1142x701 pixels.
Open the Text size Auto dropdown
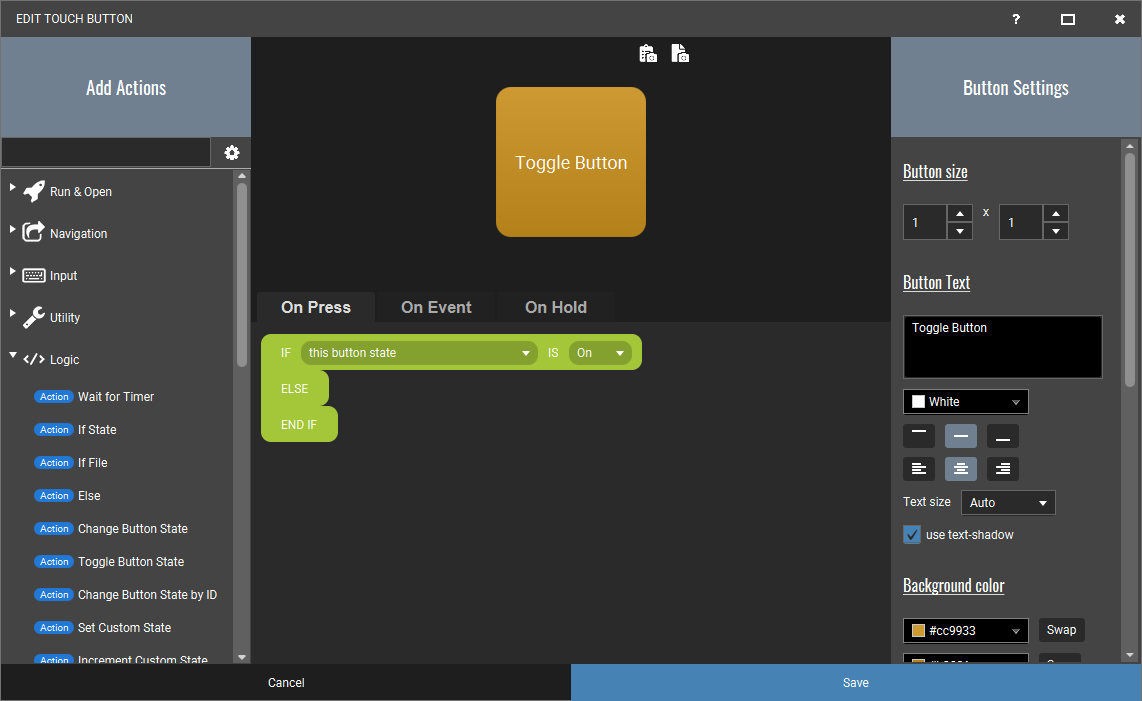point(1008,502)
